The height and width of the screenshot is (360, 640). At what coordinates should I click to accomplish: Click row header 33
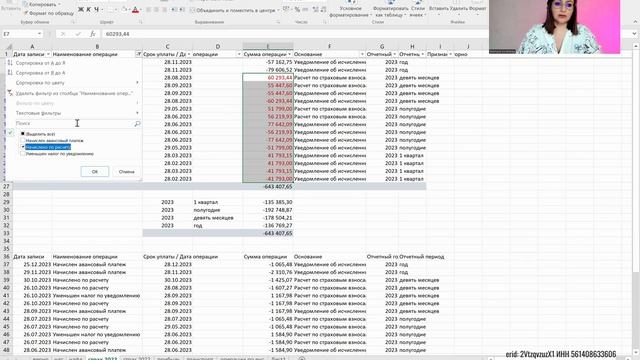tap(6, 233)
